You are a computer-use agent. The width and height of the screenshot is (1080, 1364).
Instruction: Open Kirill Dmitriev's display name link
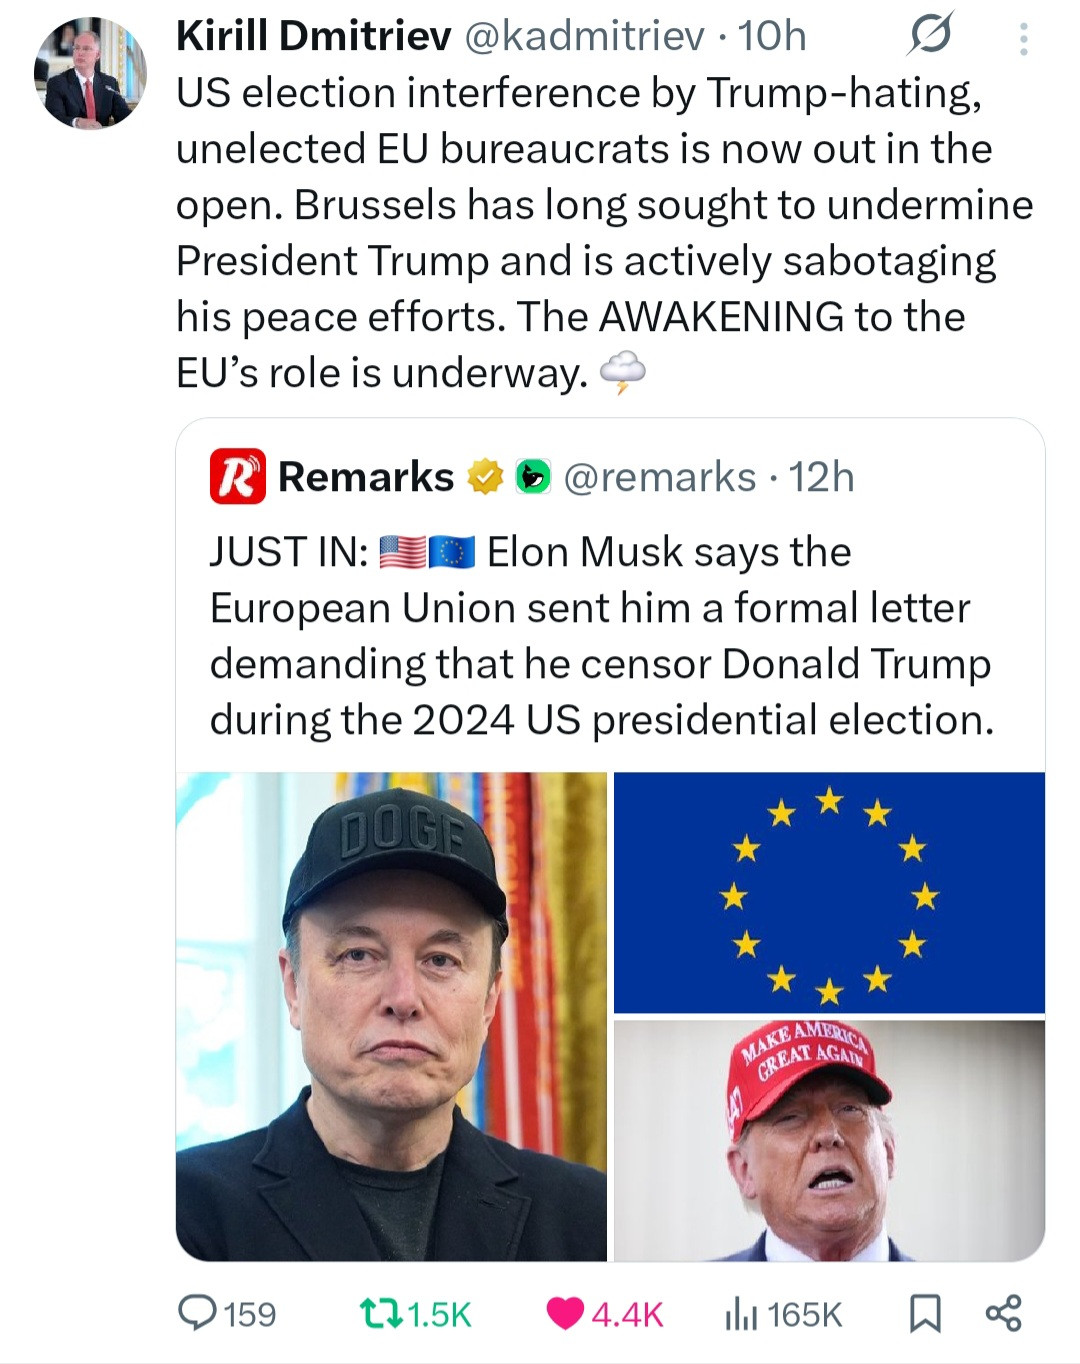(313, 36)
